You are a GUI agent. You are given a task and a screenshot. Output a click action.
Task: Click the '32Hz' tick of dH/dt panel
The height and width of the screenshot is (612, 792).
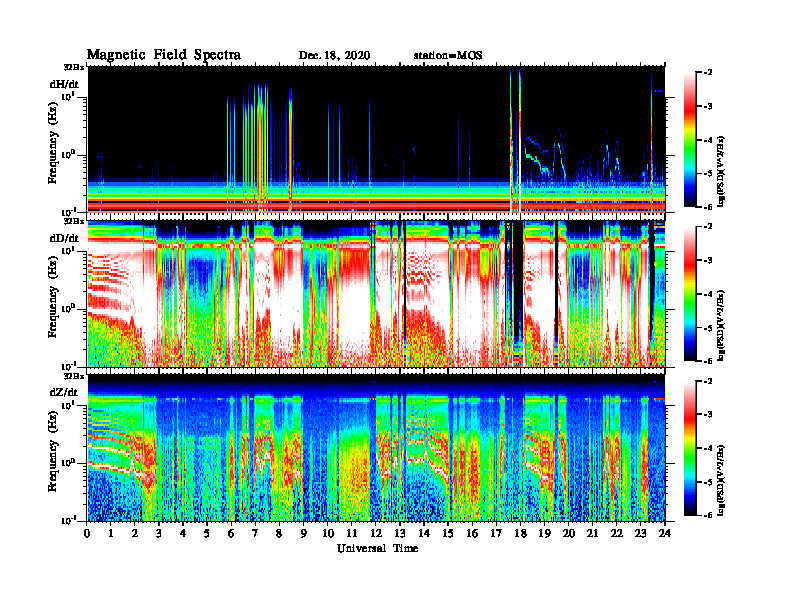(74, 67)
